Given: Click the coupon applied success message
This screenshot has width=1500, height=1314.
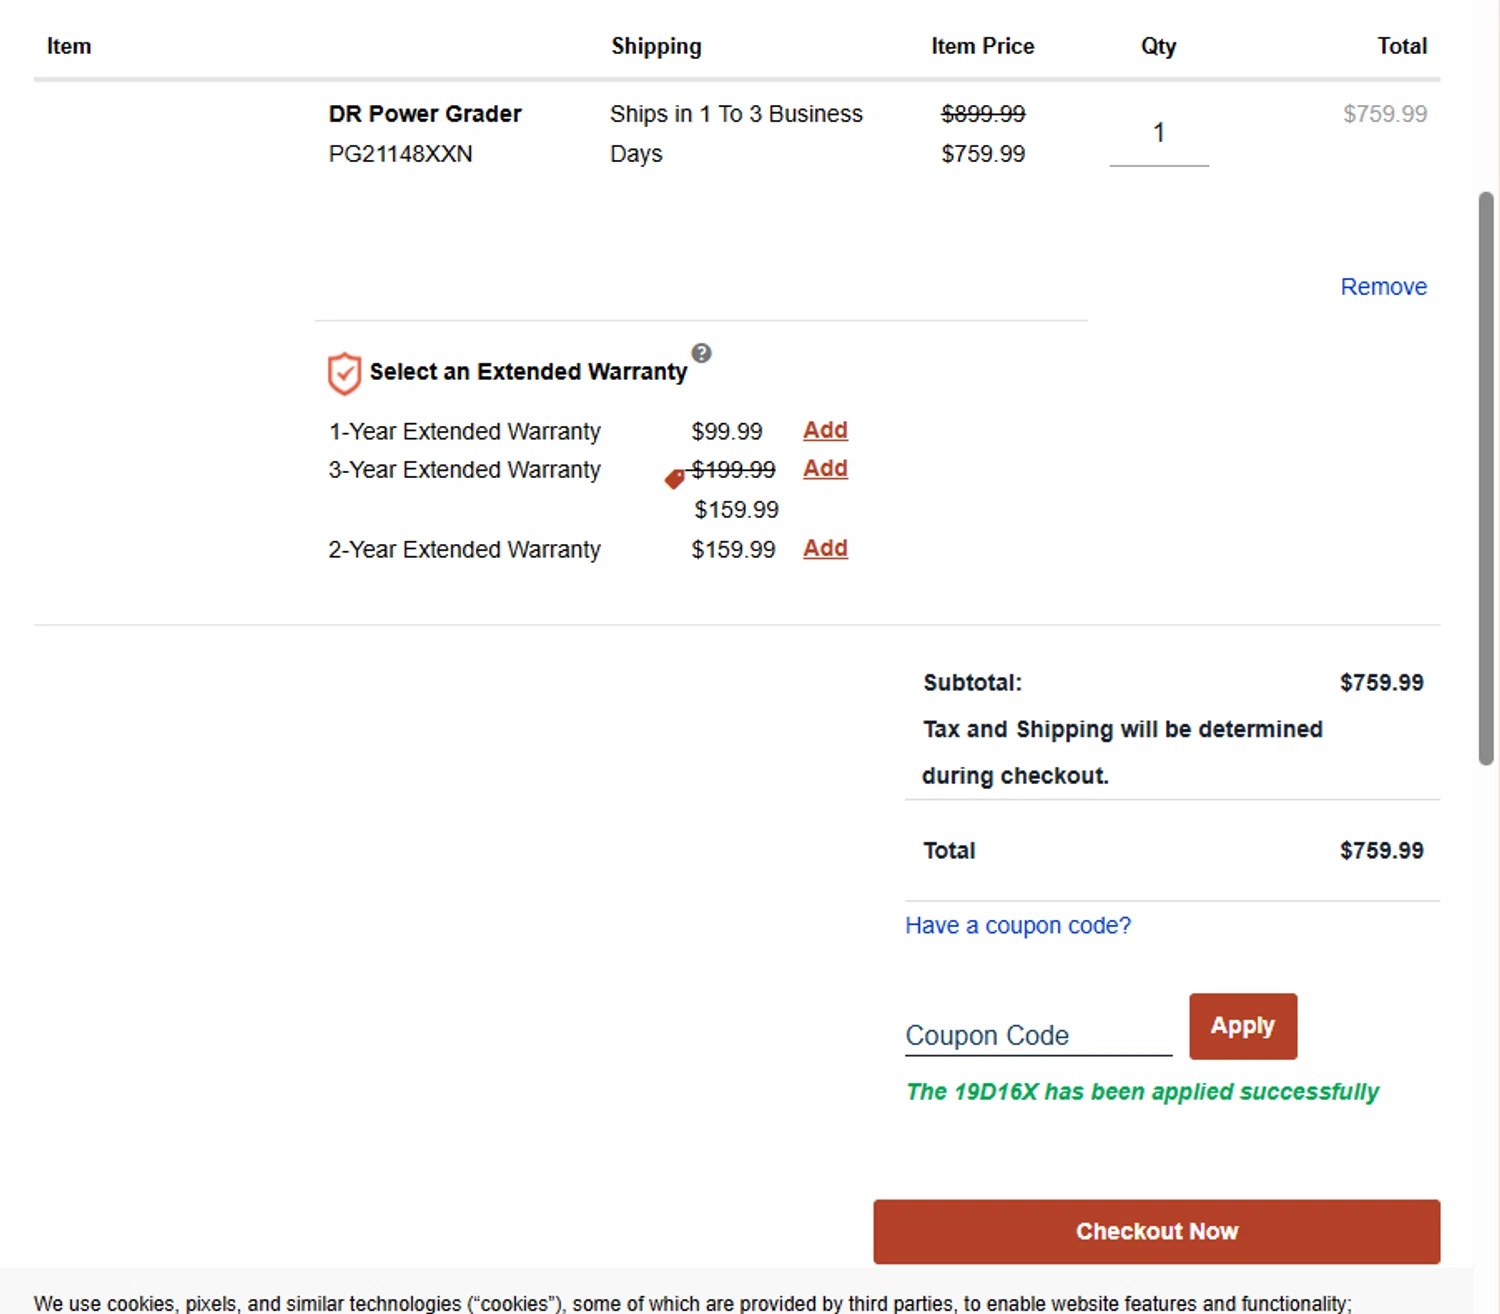Looking at the screenshot, I should (1142, 1092).
